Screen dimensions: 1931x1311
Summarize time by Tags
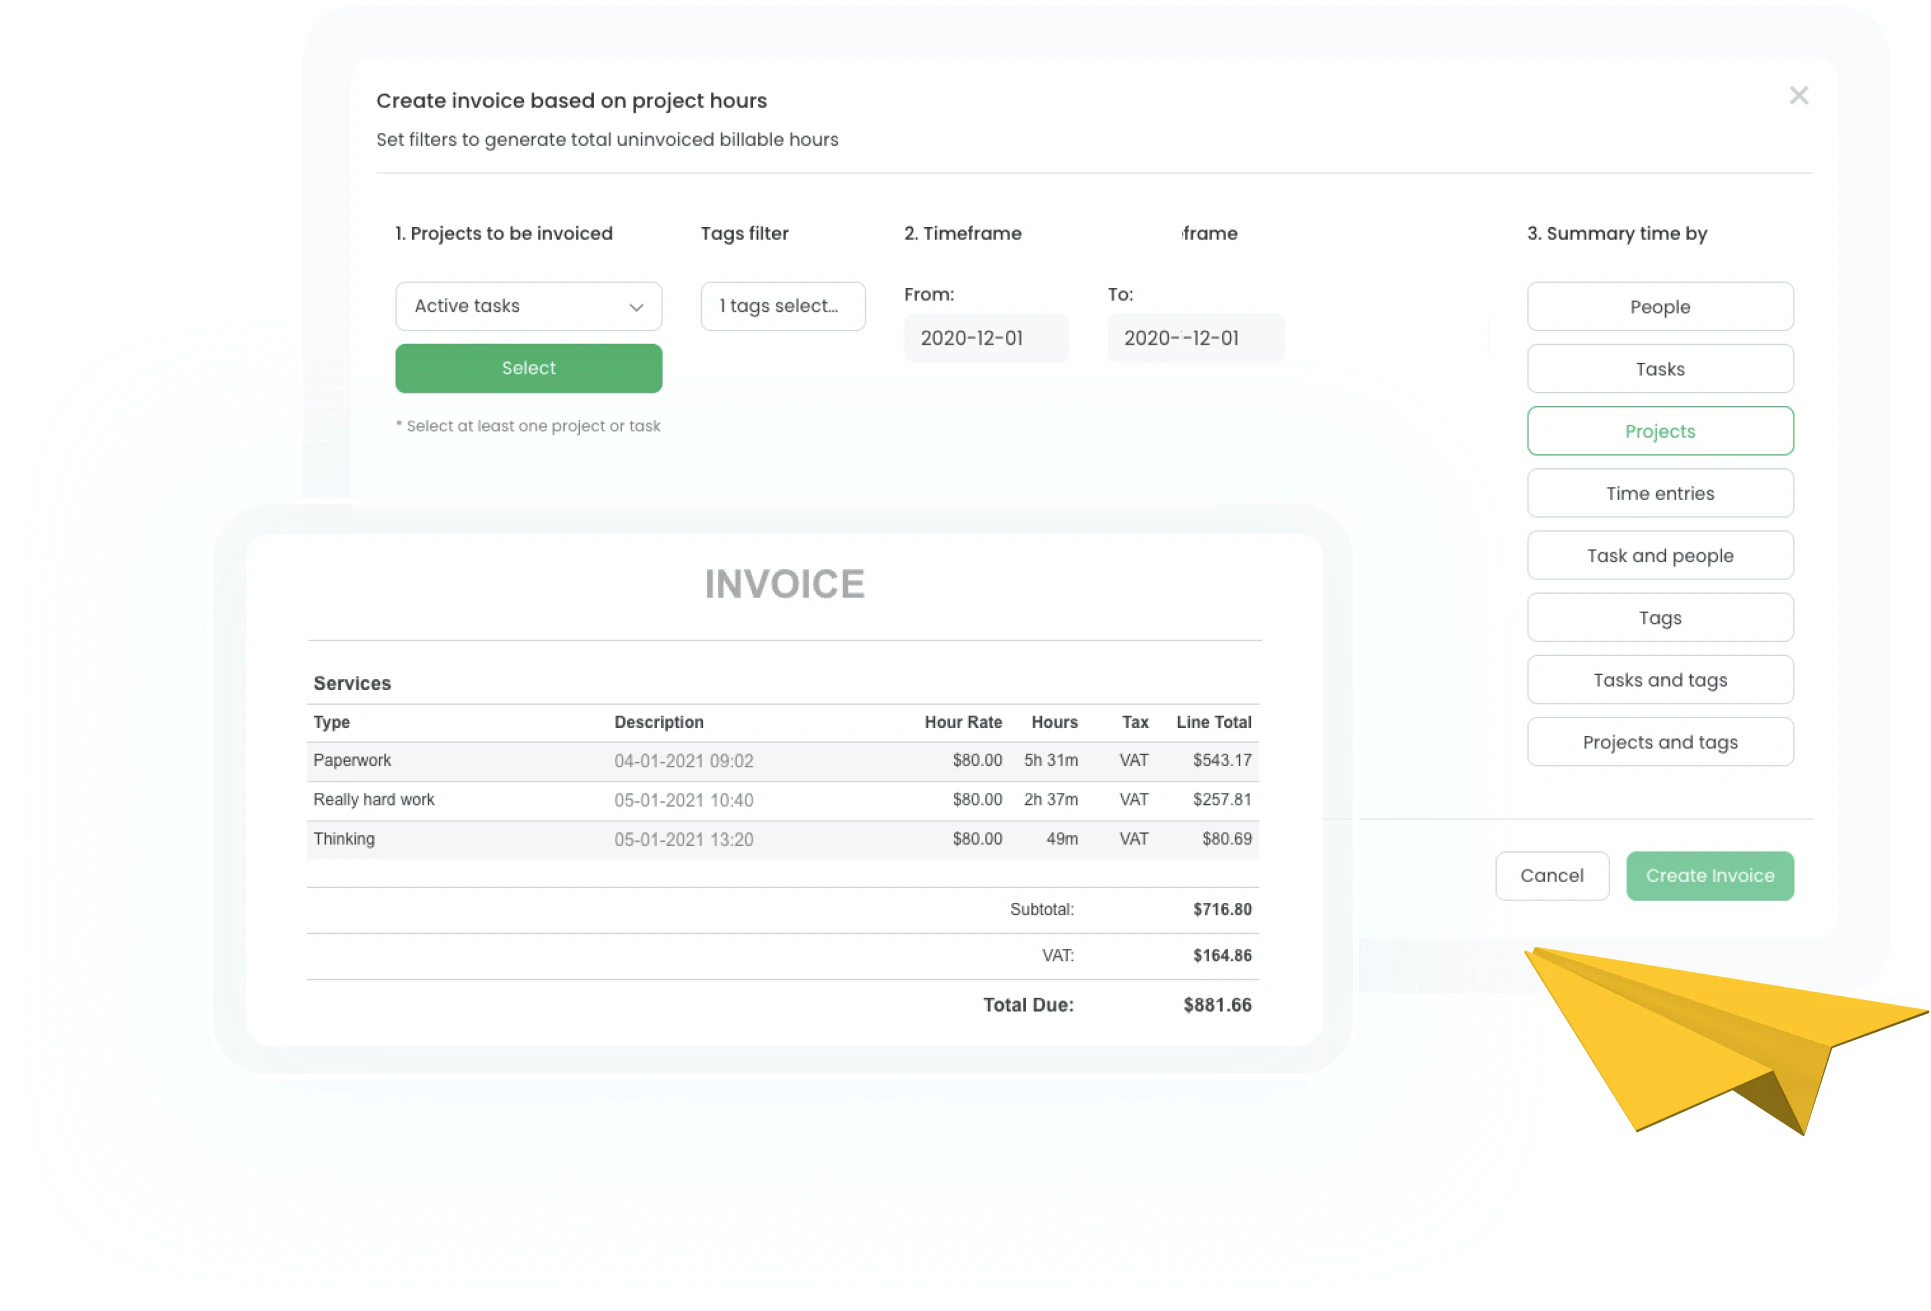tap(1659, 617)
